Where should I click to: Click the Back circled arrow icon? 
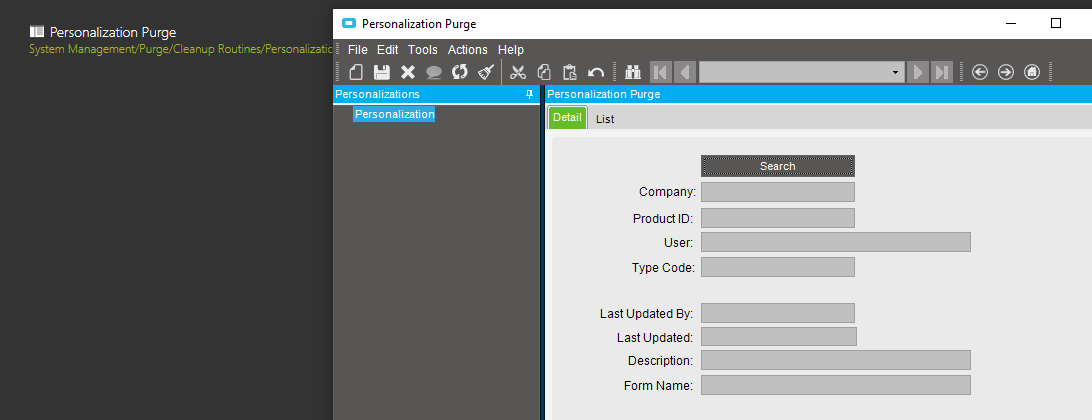point(980,72)
